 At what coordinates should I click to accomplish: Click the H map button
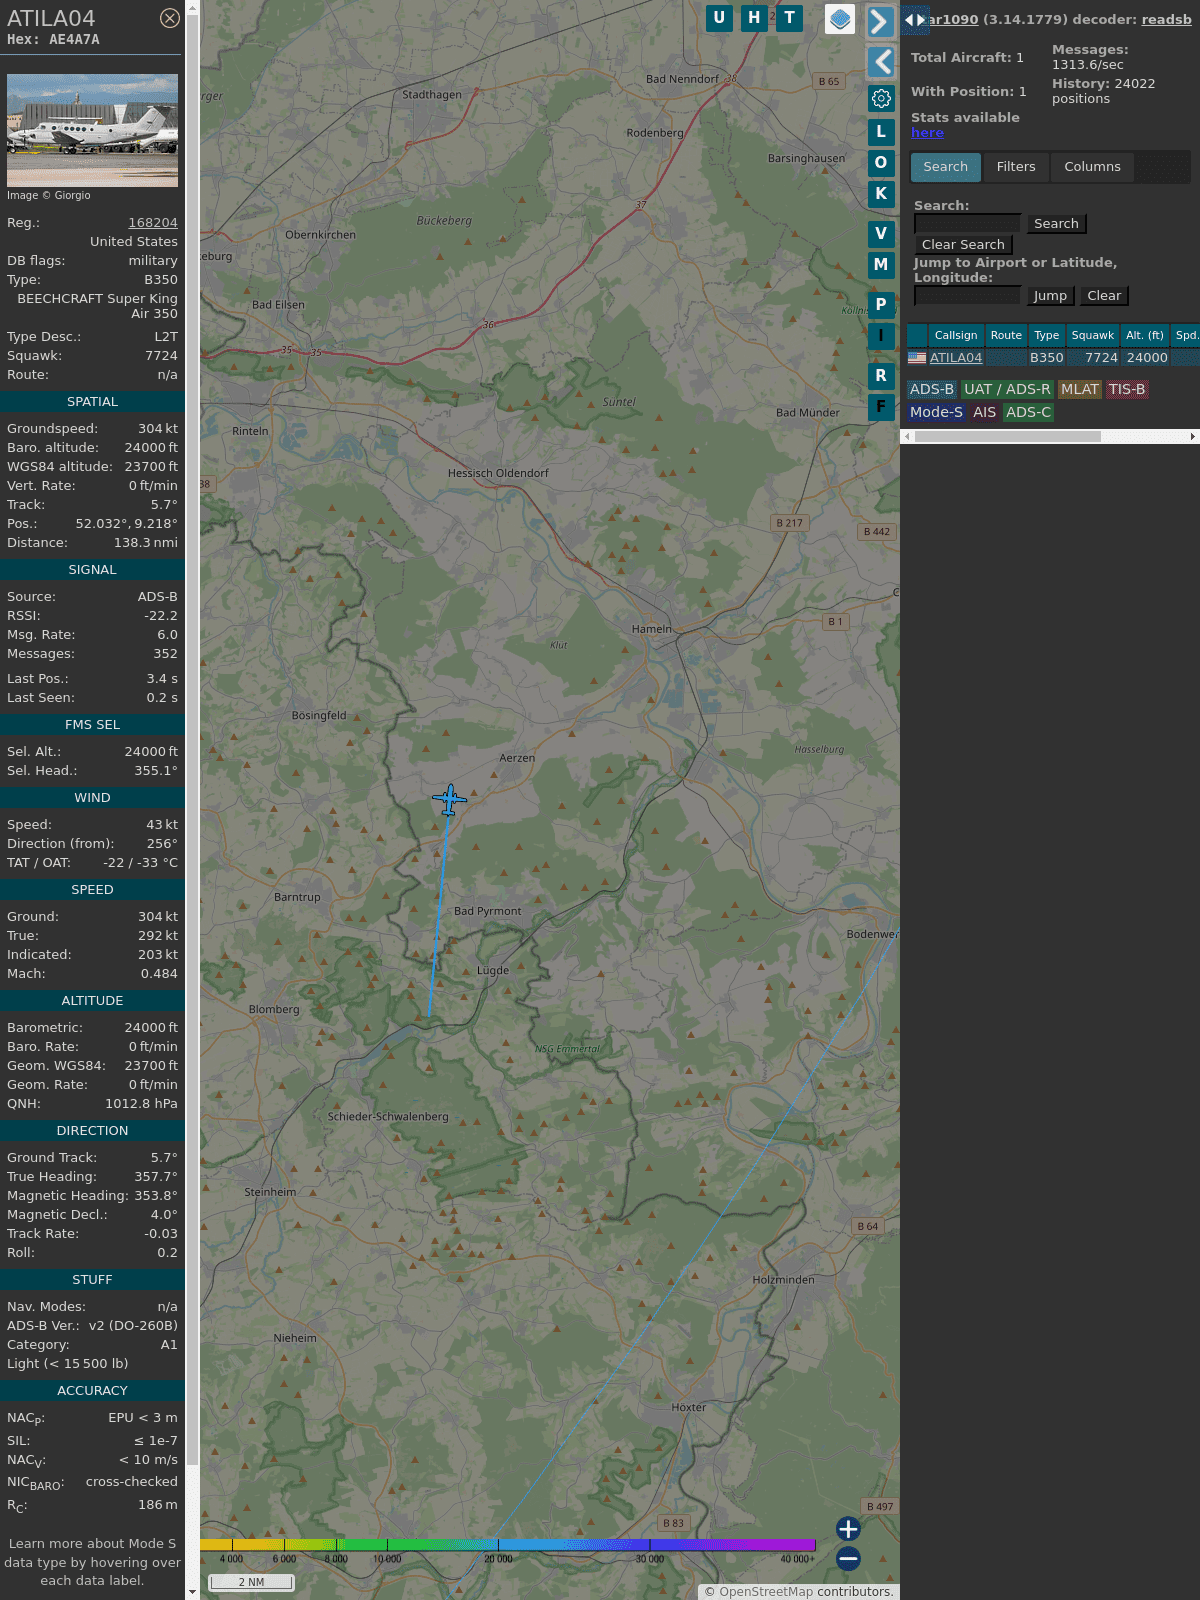pyautogui.click(x=754, y=18)
